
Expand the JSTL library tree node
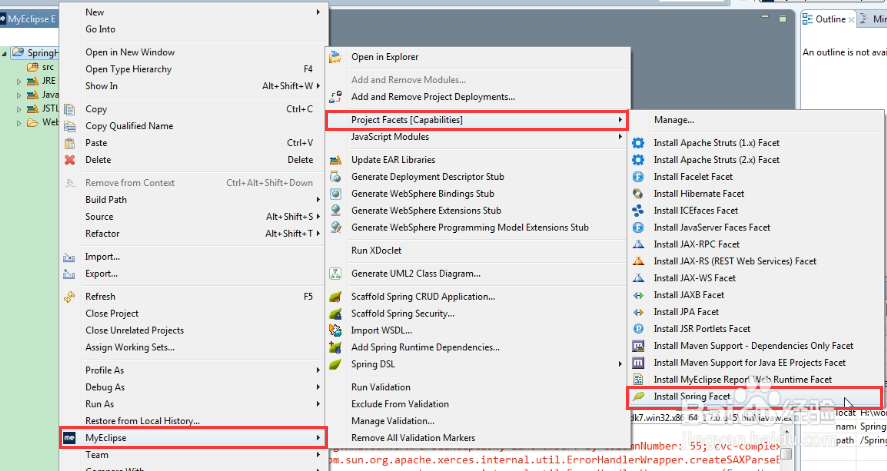pos(19,109)
